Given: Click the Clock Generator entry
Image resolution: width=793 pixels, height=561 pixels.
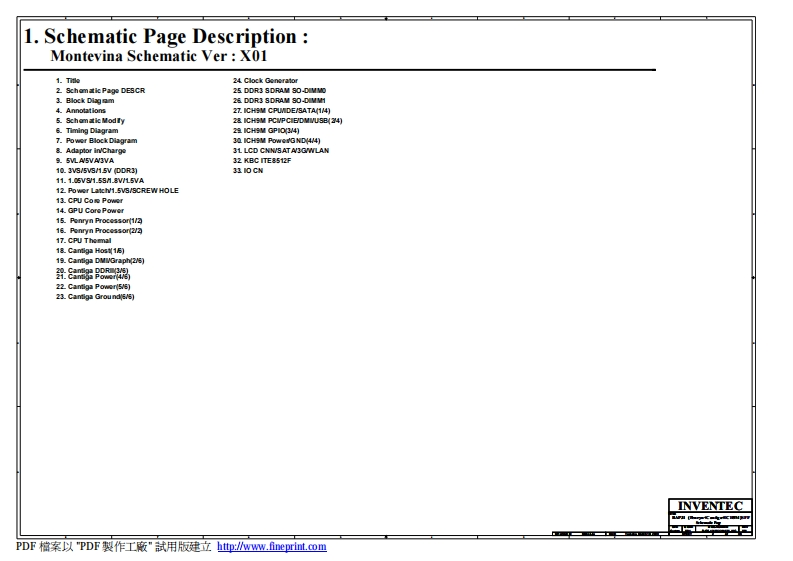Looking at the screenshot, I should pos(265,81).
